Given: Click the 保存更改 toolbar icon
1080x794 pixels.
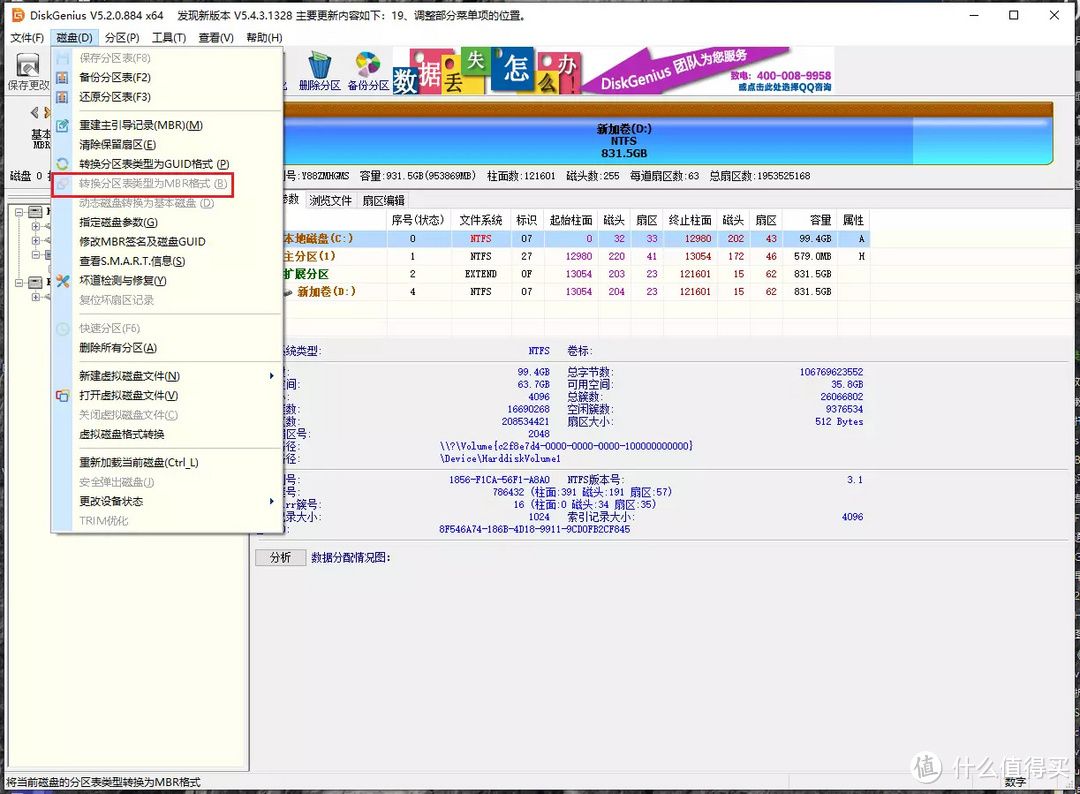Looking at the screenshot, I should point(28,65).
